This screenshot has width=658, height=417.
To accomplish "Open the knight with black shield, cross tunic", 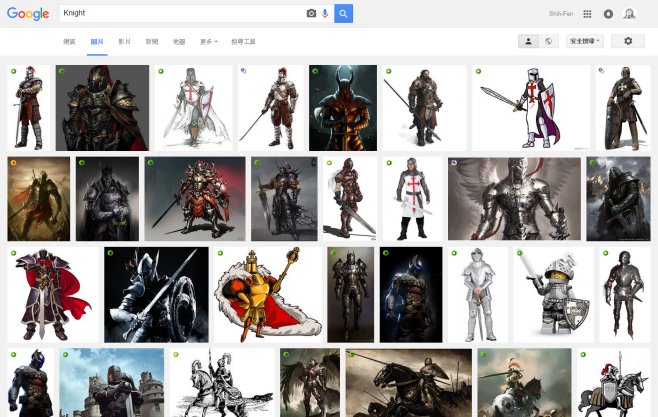I will [623, 108].
